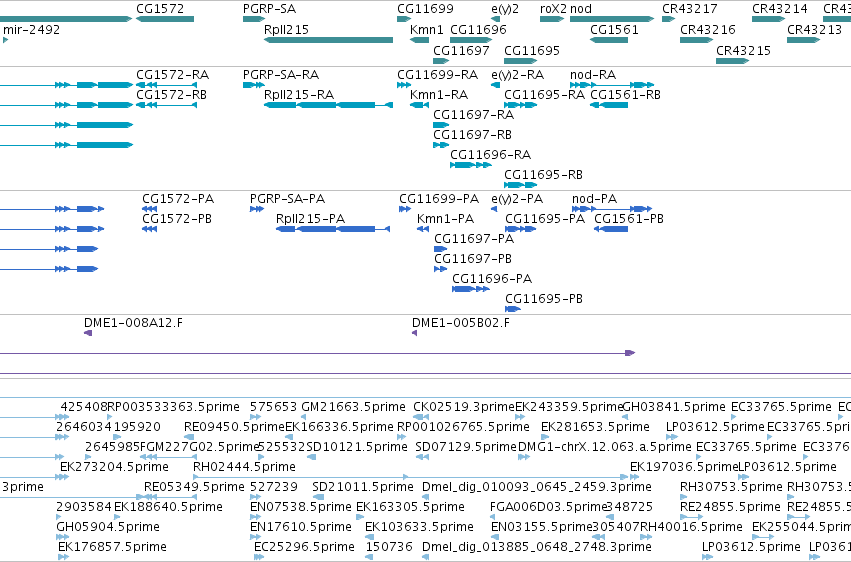Select the EK103633.5prime EST label
The width and height of the screenshot is (851, 562).
pyautogui.click(x=419, y=527)
